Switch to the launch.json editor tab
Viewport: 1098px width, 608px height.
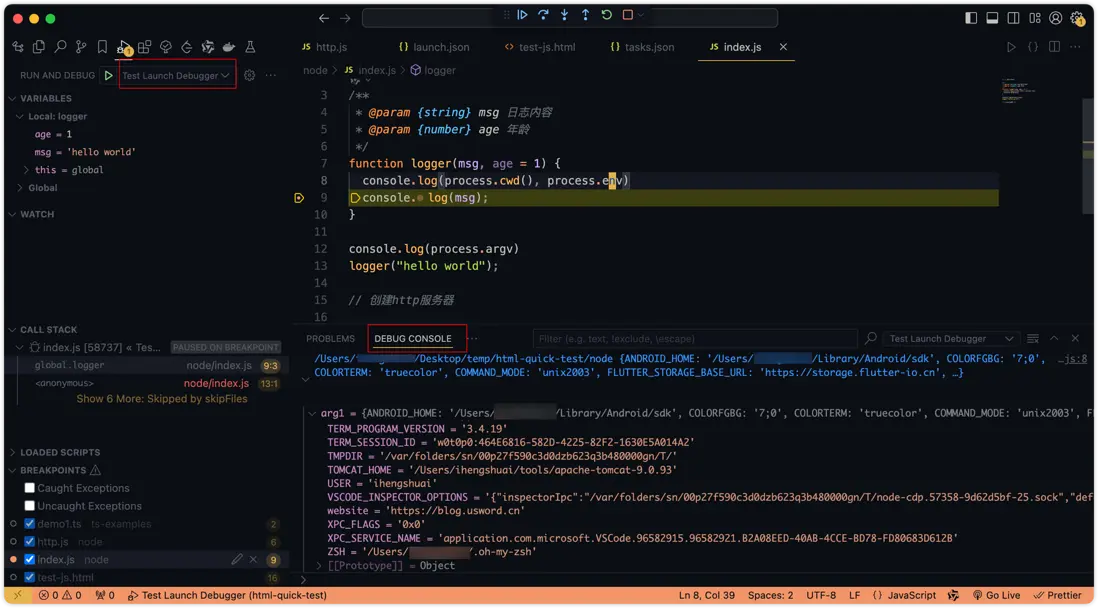click(440, 47)
